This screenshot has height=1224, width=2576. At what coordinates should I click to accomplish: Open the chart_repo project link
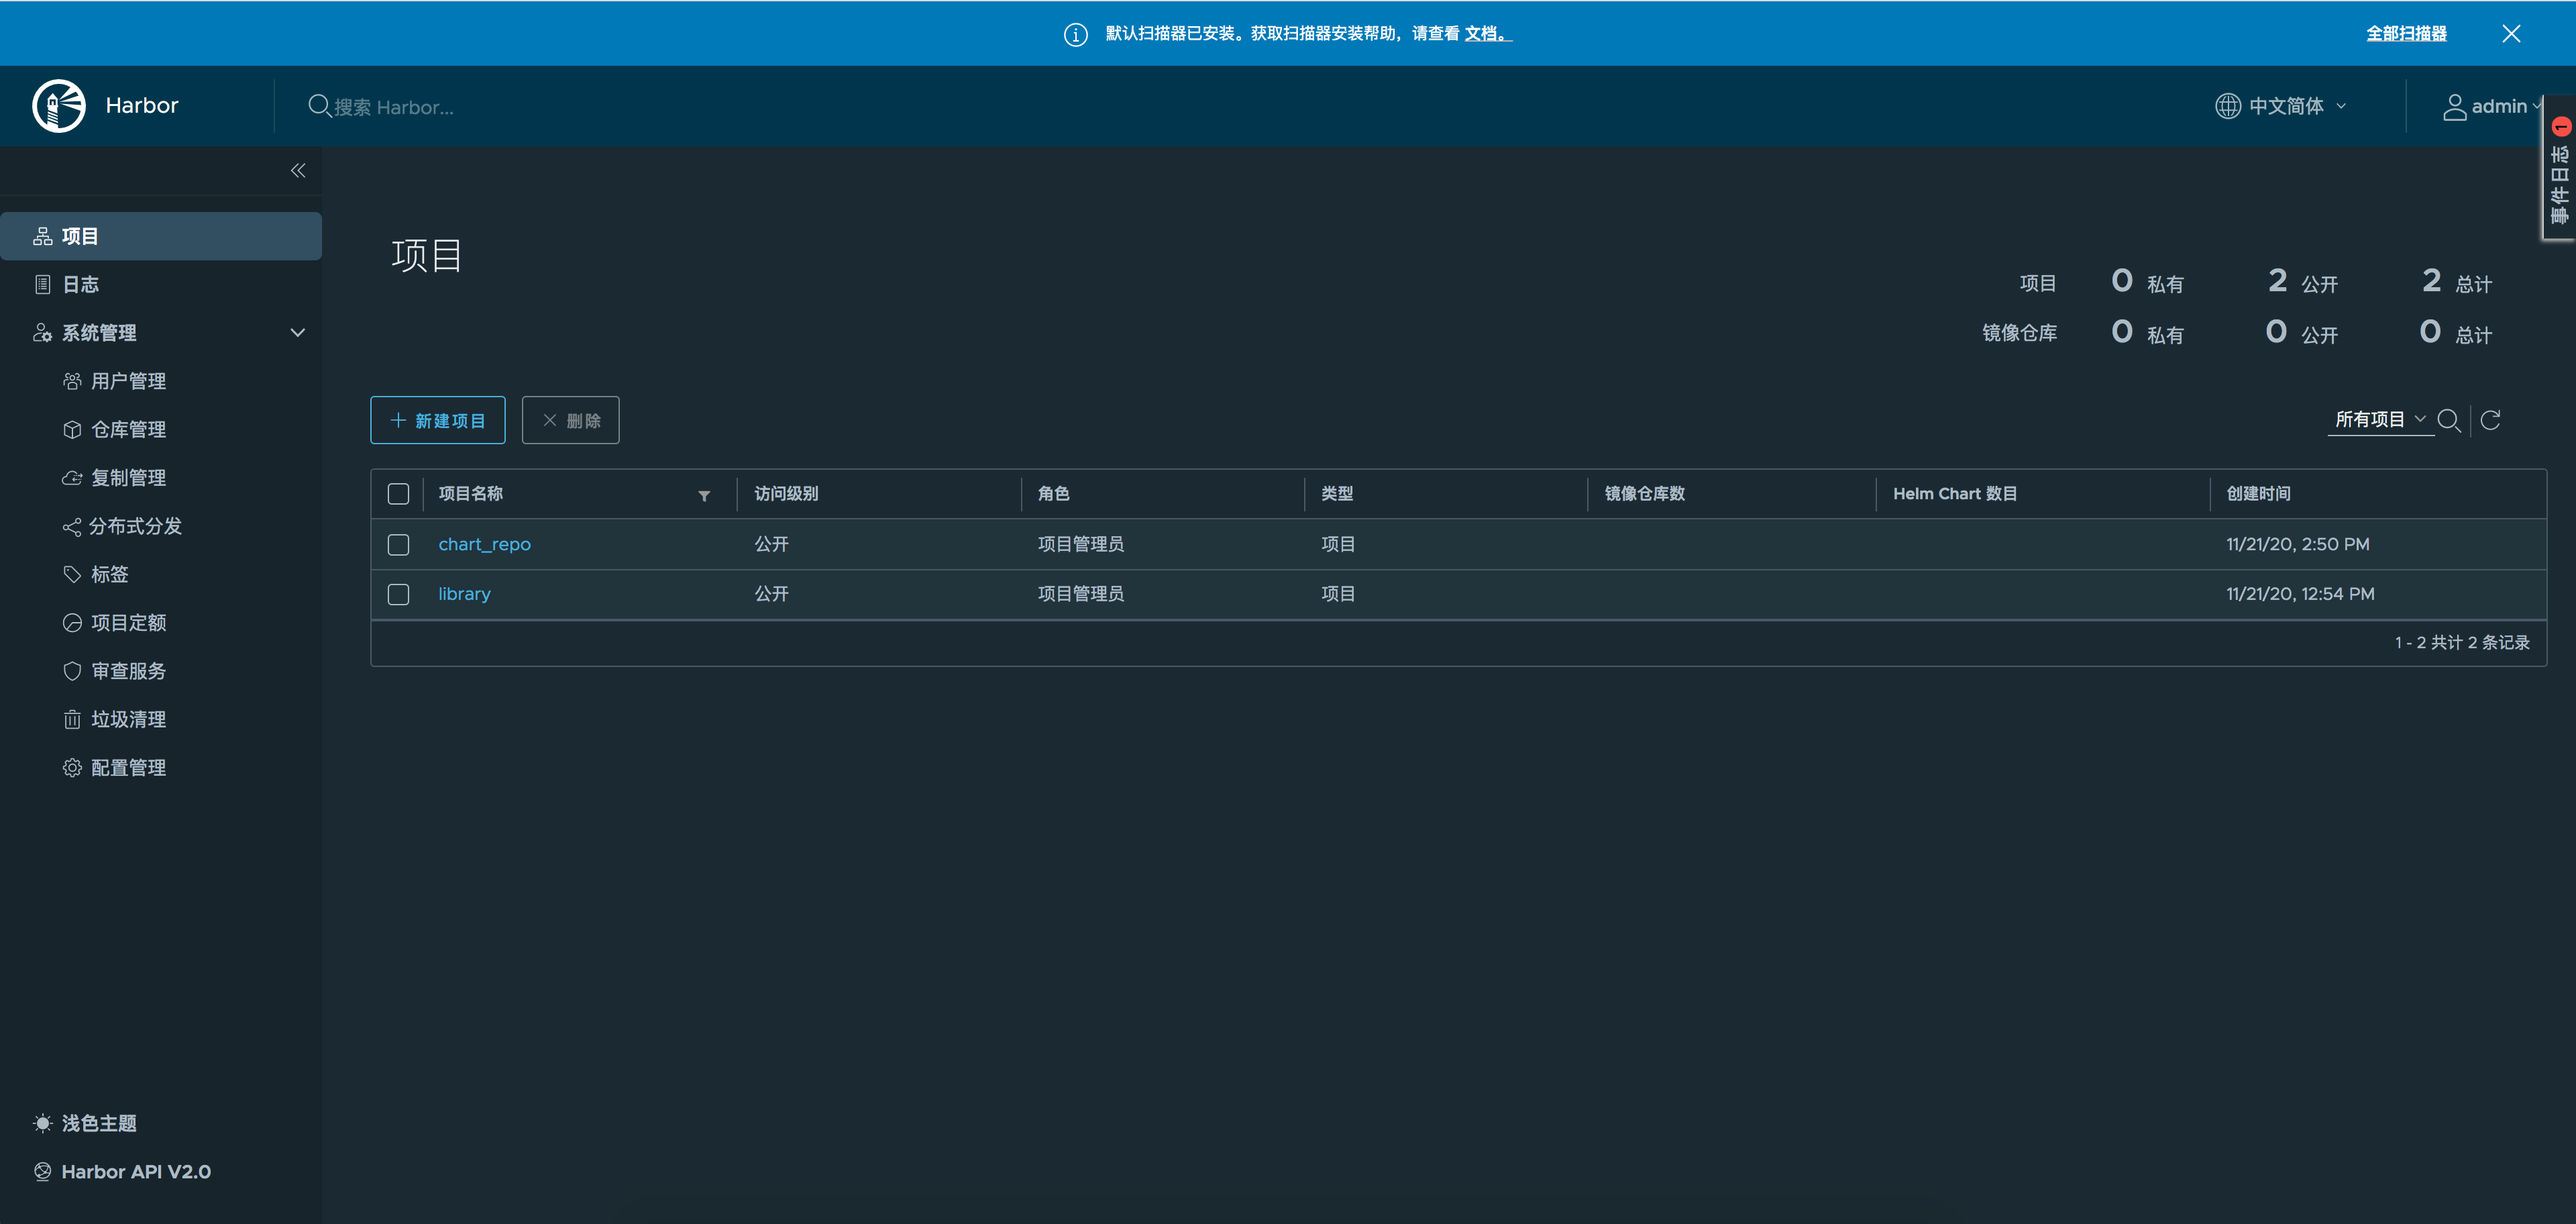coord(484,545)
